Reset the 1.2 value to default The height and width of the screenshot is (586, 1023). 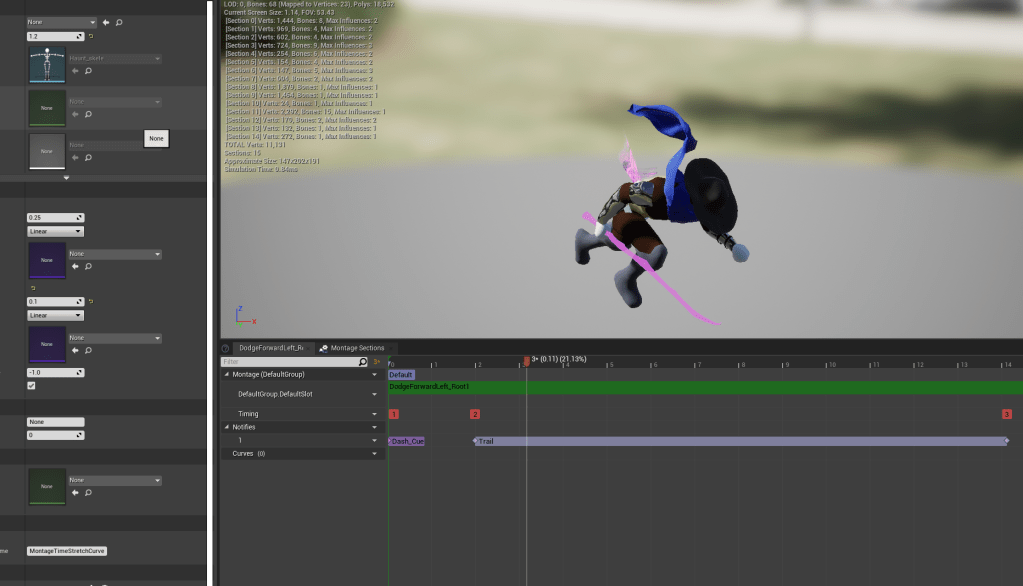click(x=91, y=36)
